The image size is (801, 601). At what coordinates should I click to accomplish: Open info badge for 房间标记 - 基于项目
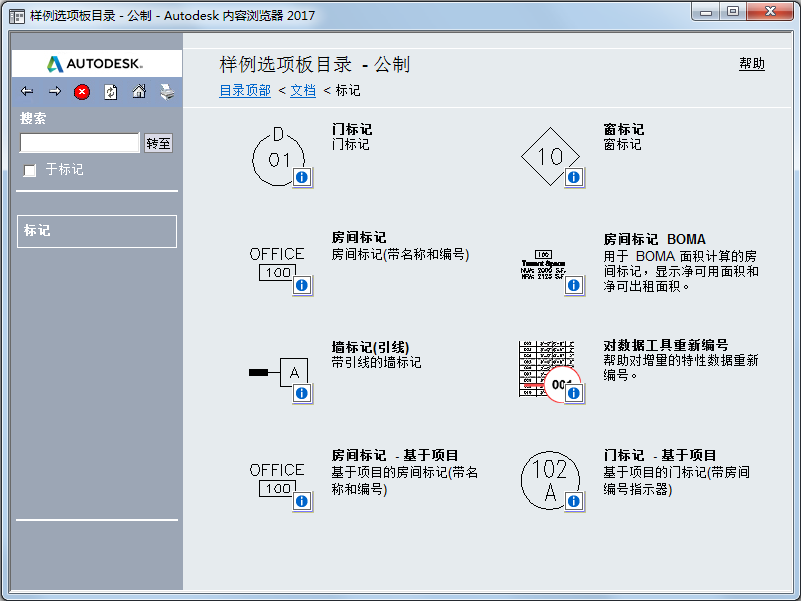[x=302, y=501]
